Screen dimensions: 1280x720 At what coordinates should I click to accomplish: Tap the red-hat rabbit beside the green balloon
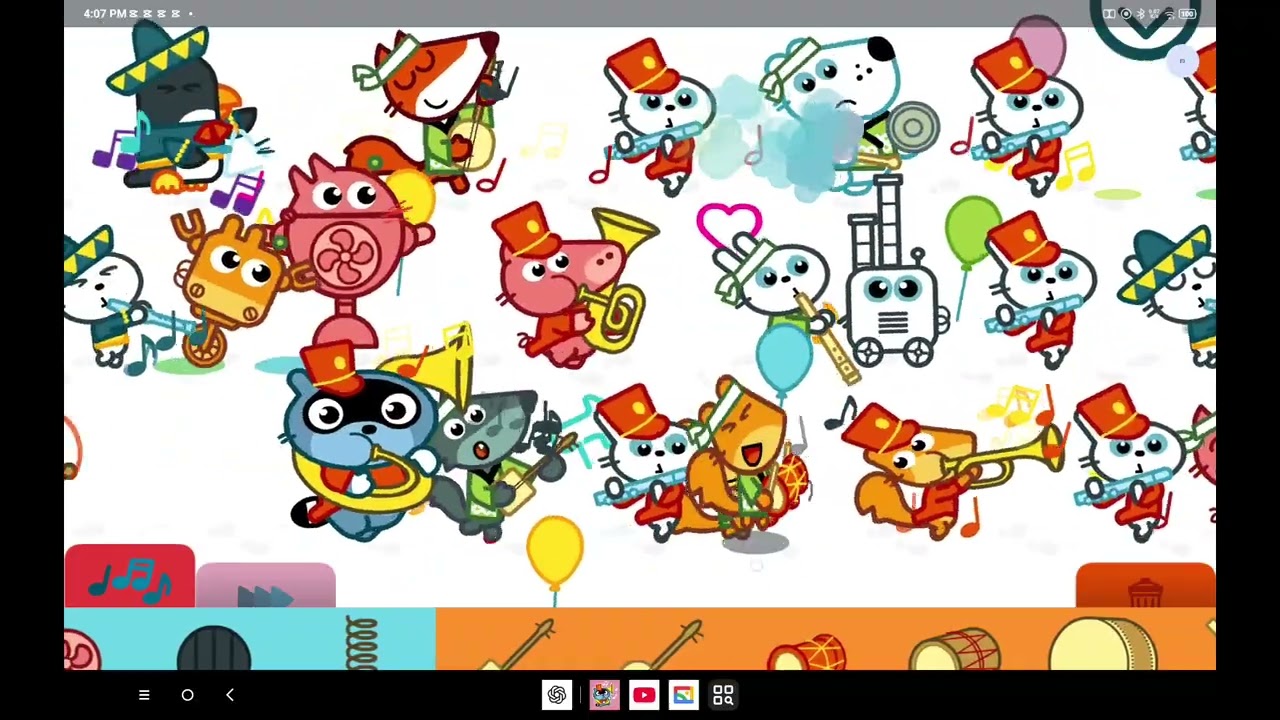click(1040, 290)
